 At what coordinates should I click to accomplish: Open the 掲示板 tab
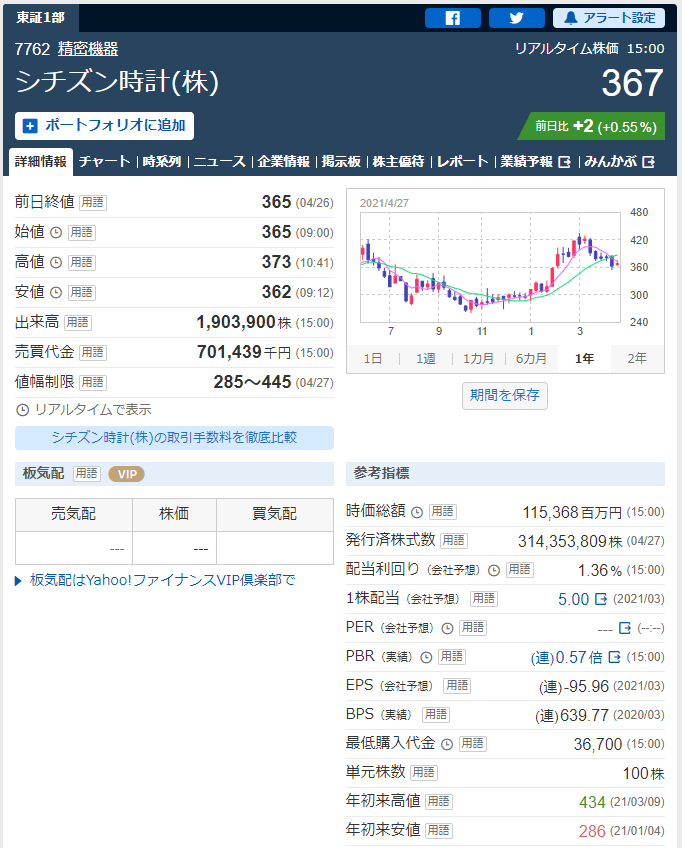coord(341,162)
